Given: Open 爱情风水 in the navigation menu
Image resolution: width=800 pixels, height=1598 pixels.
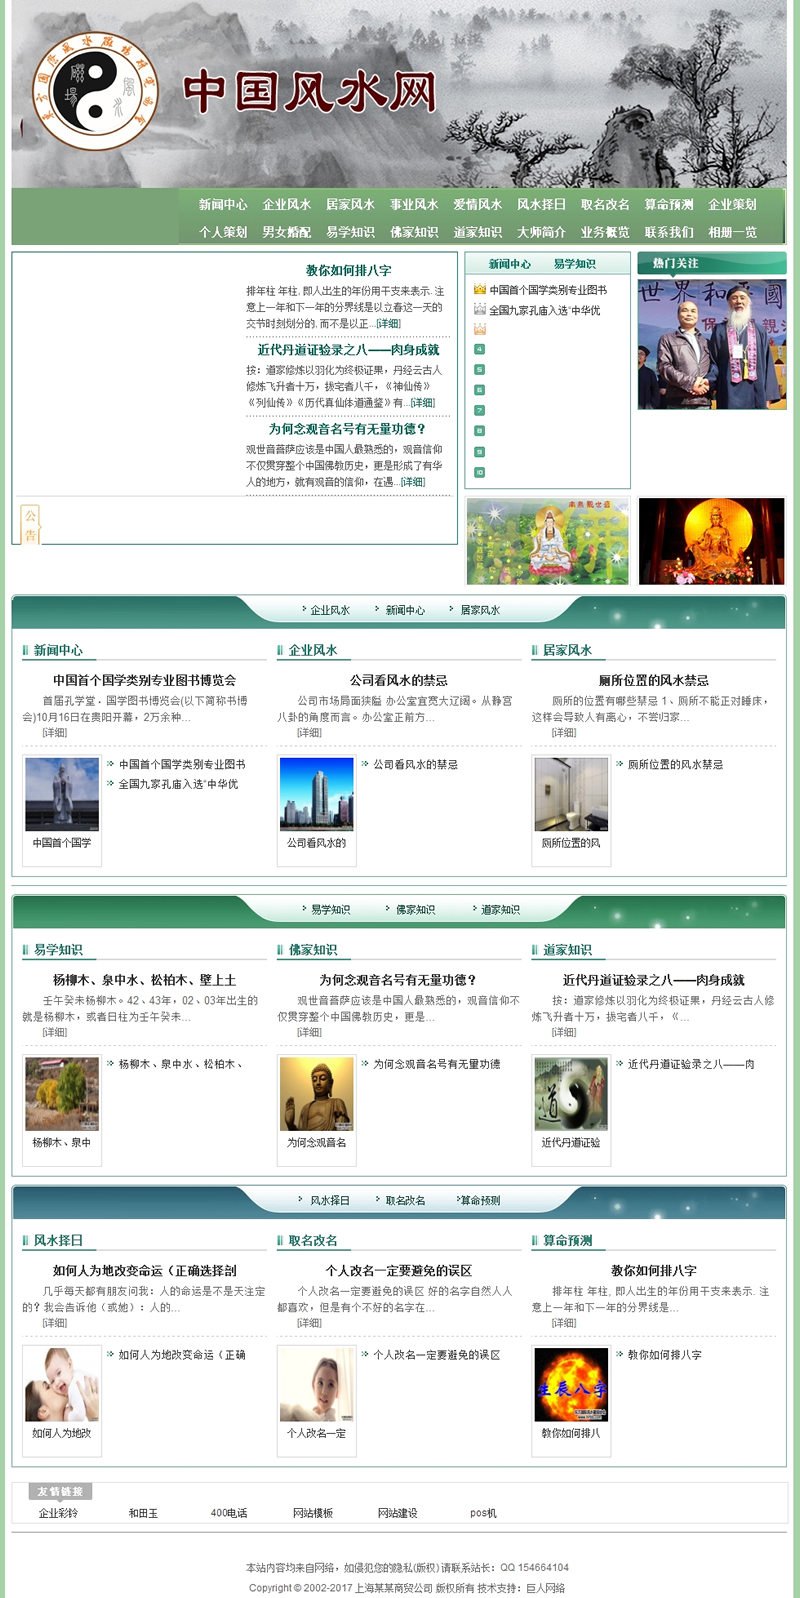Looking at the screenshot, I should click(x=477, y=204).
